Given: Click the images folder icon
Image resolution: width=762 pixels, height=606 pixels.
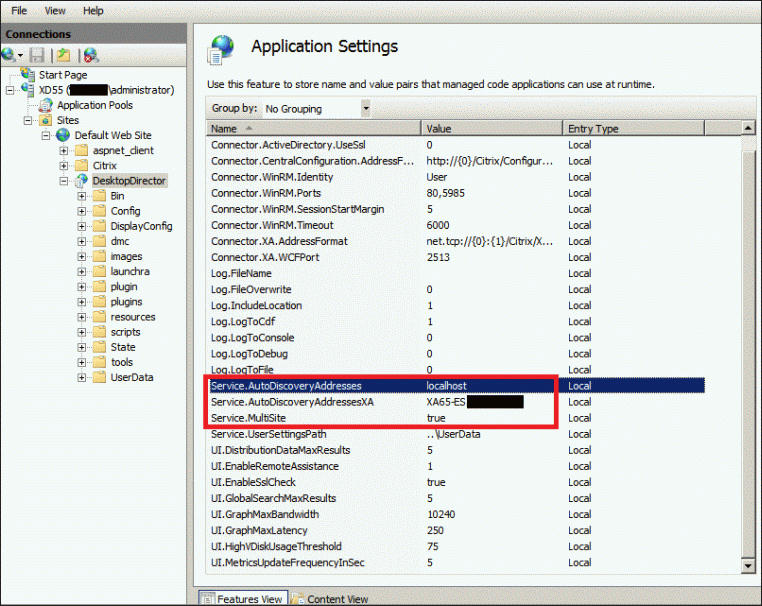Looking at the screenshot, I should tap(99, 256).
